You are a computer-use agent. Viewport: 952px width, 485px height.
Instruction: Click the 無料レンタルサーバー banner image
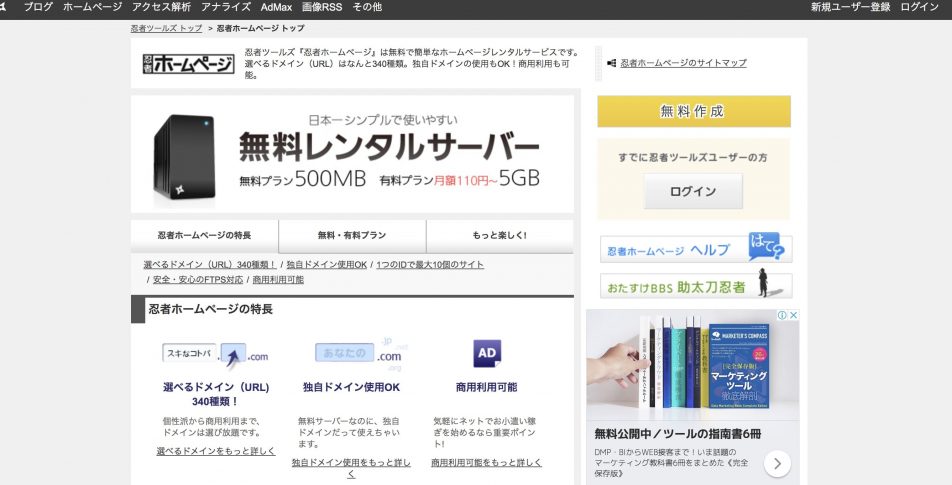click(x=352, y=153)
